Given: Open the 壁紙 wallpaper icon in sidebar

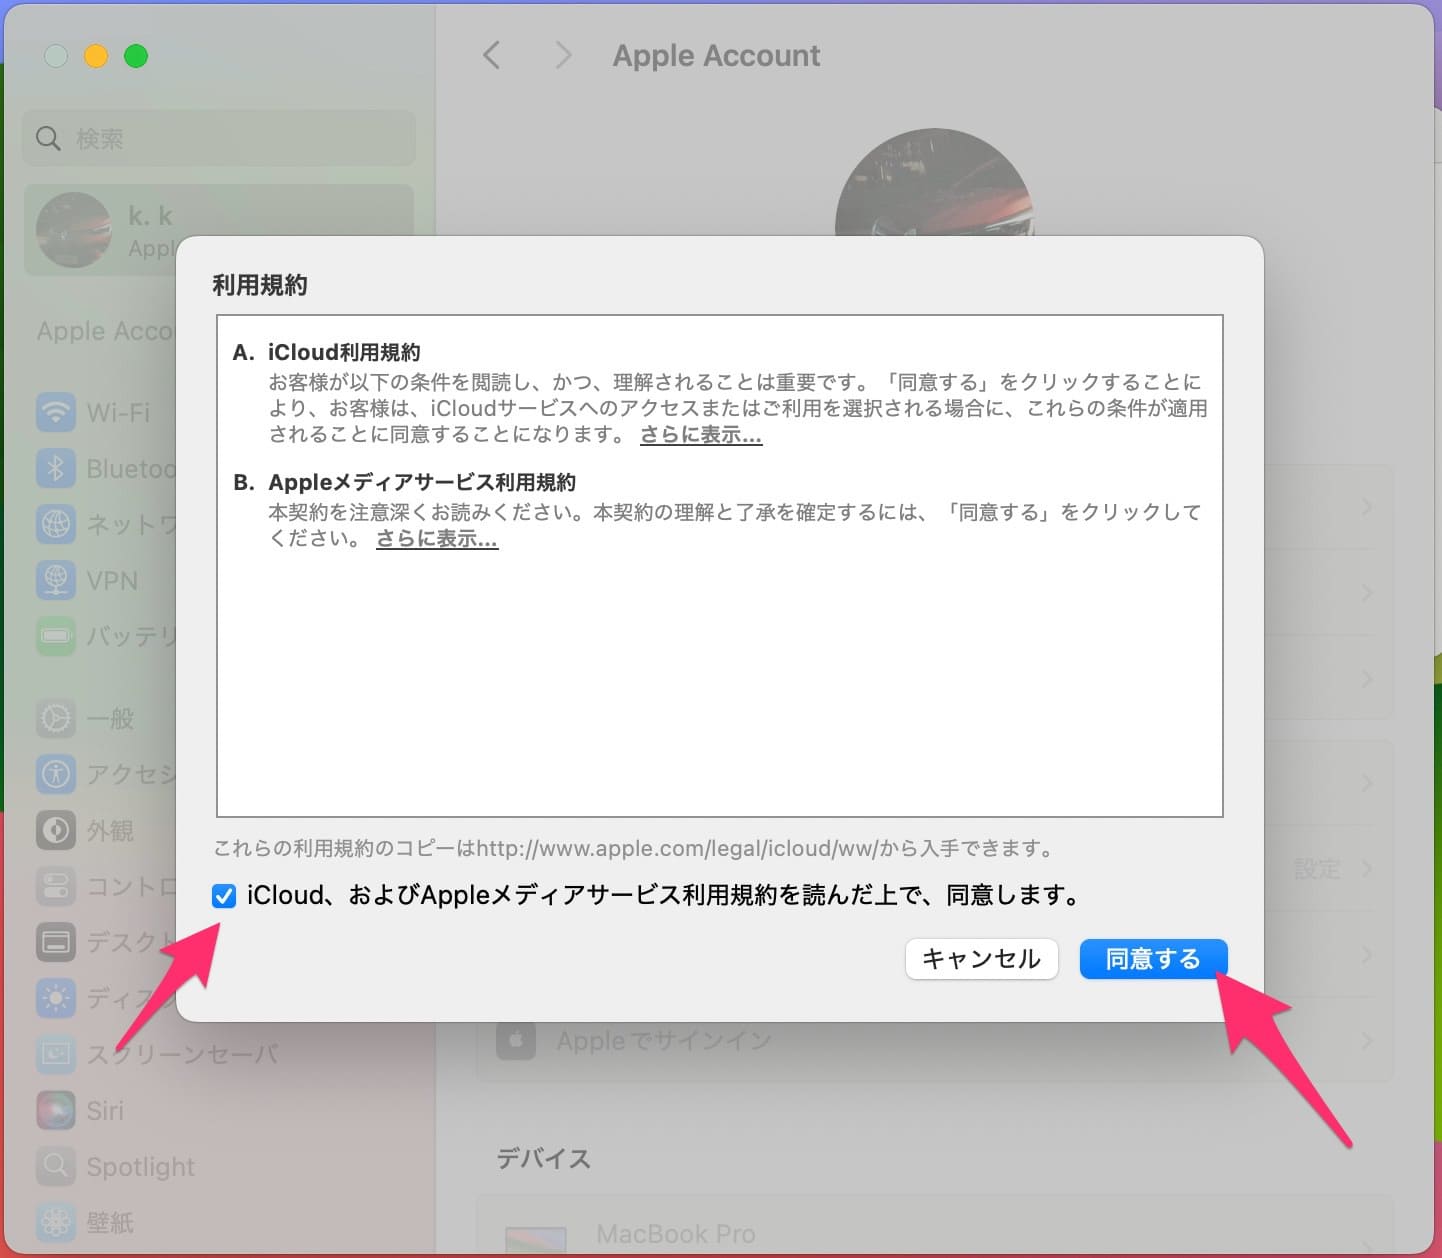Looking at the screenshot, I should (56, 1222).
